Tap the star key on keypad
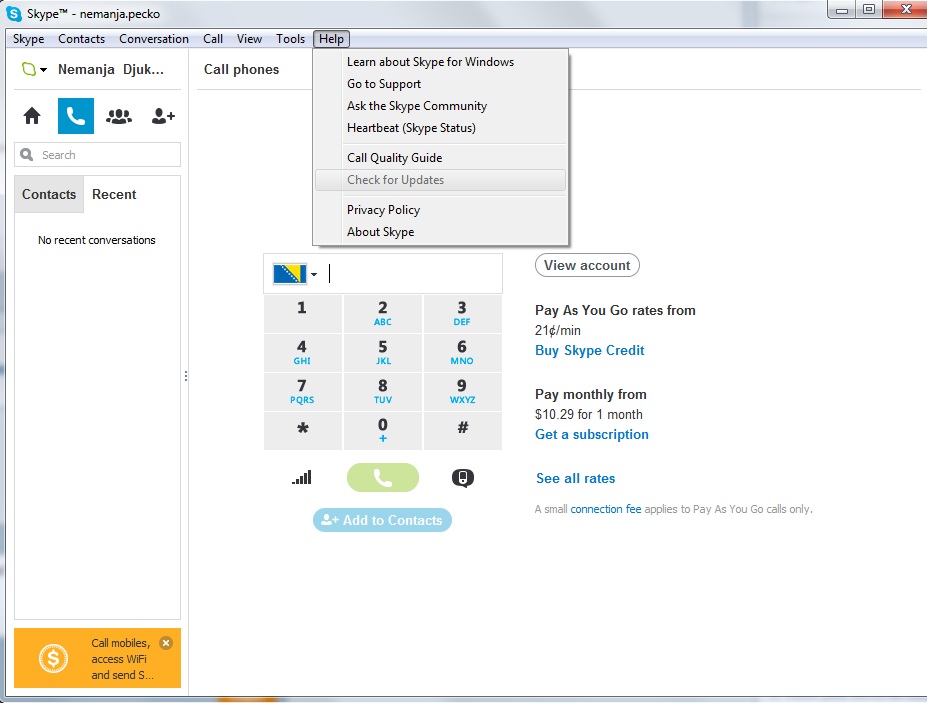The image size is (927, 703). coord(302,431)
